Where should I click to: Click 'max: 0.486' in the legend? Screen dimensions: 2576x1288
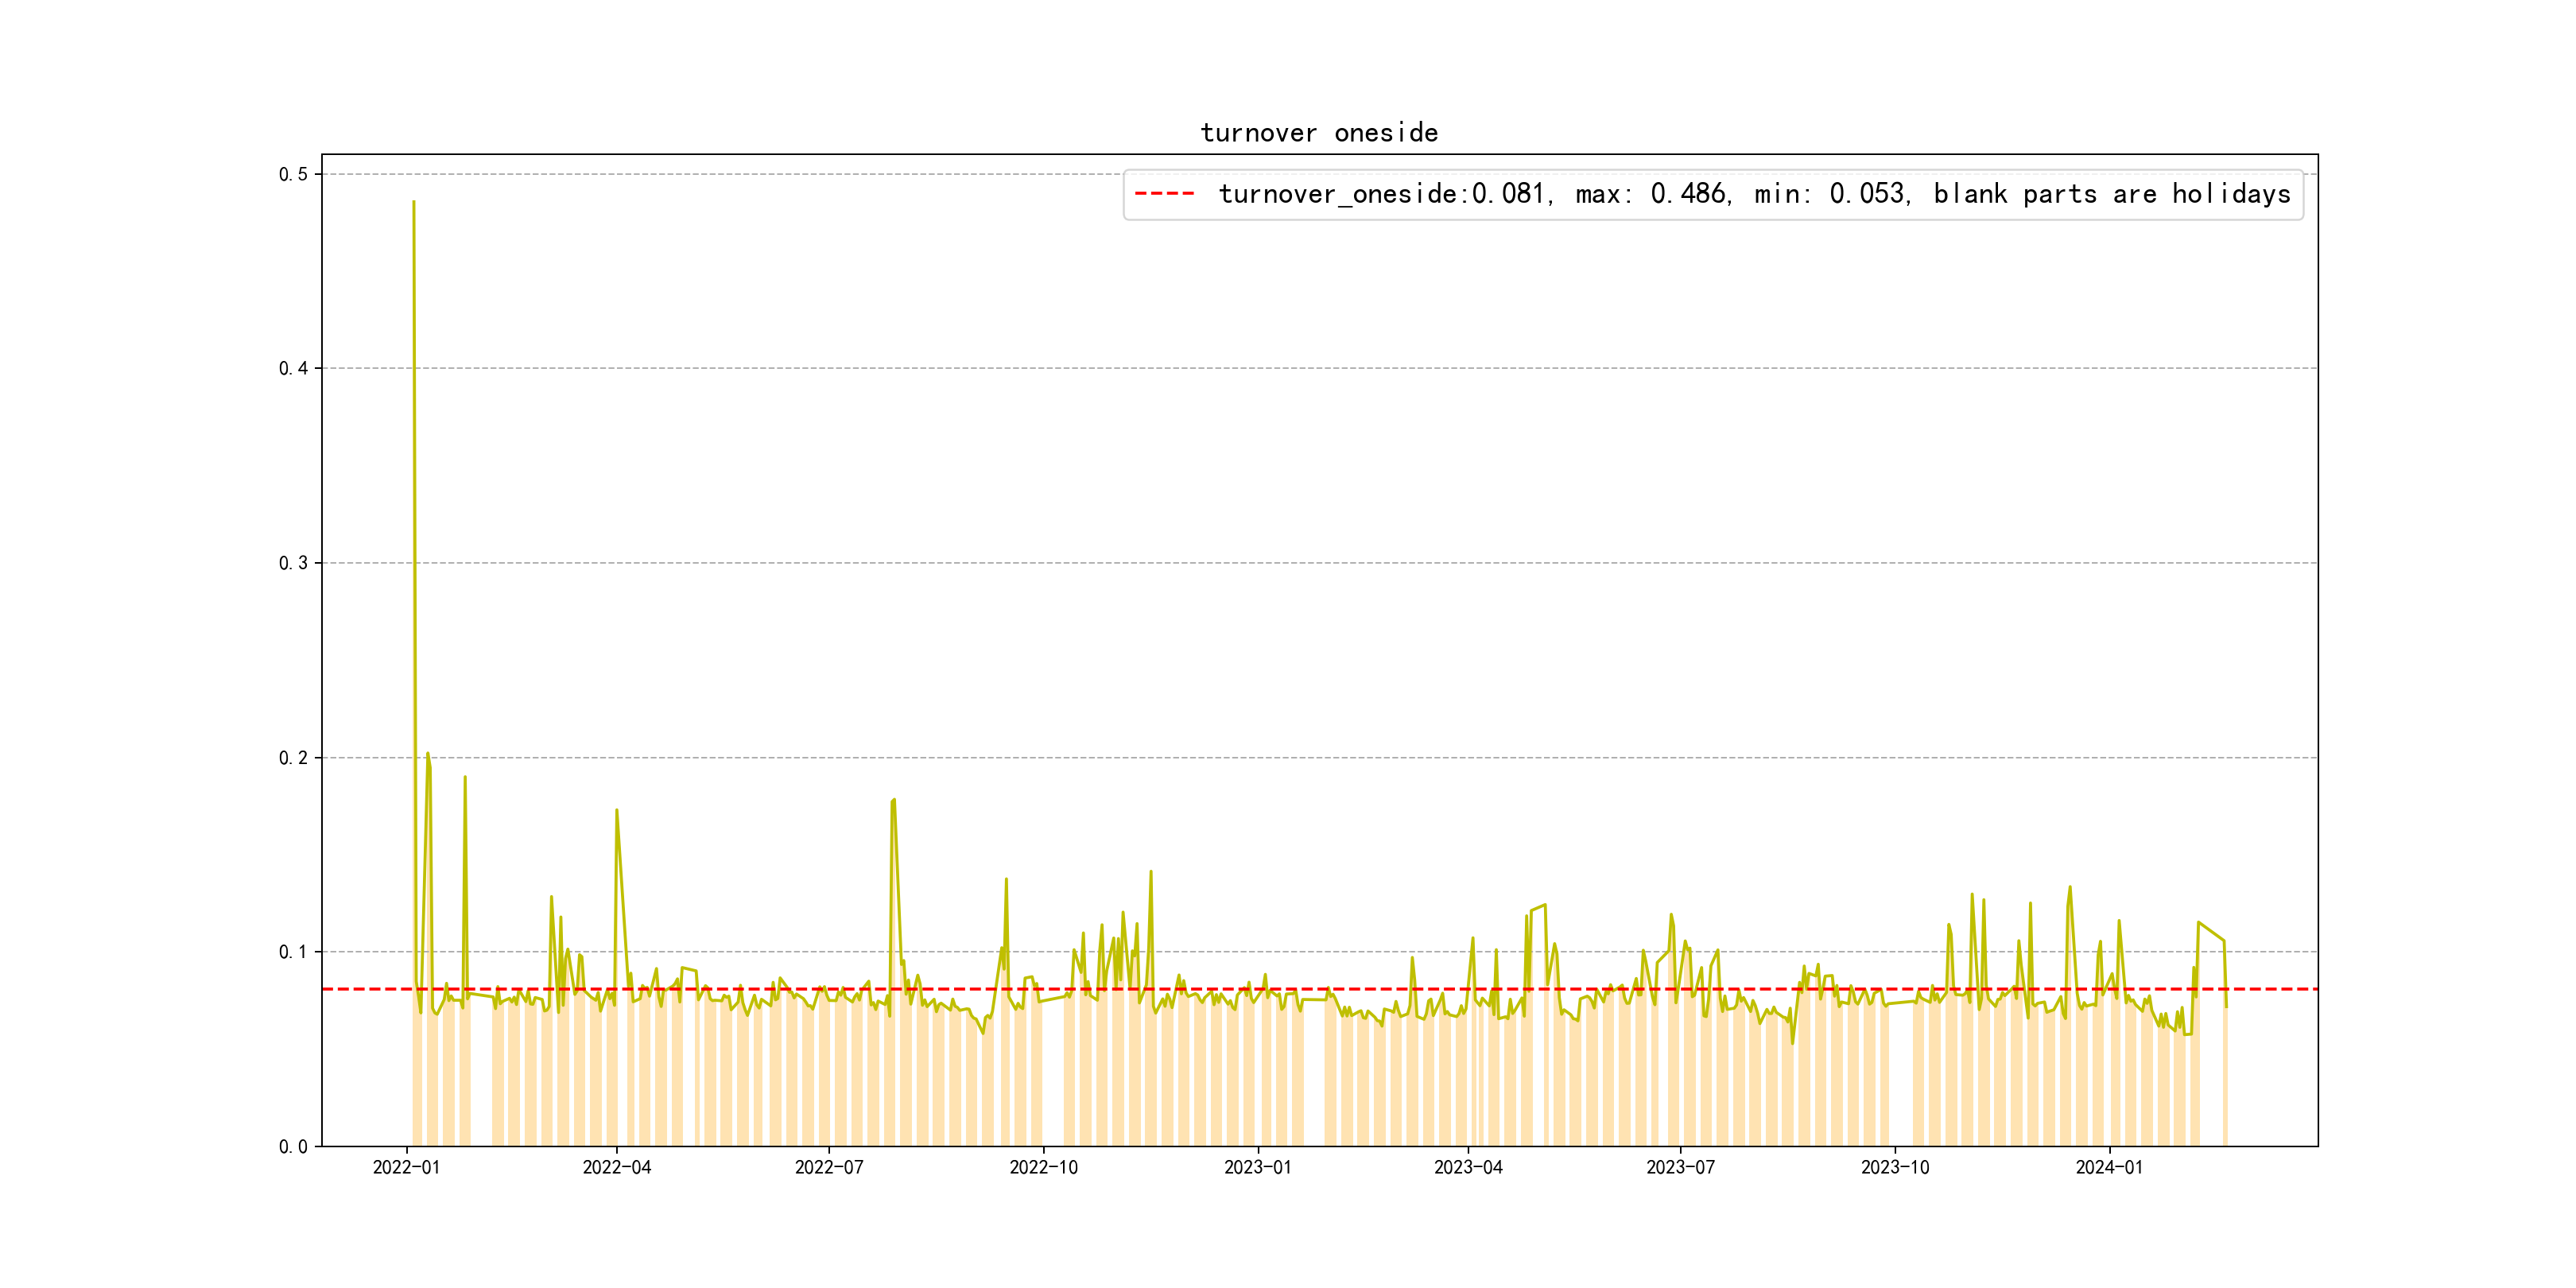coord(1652,194)
